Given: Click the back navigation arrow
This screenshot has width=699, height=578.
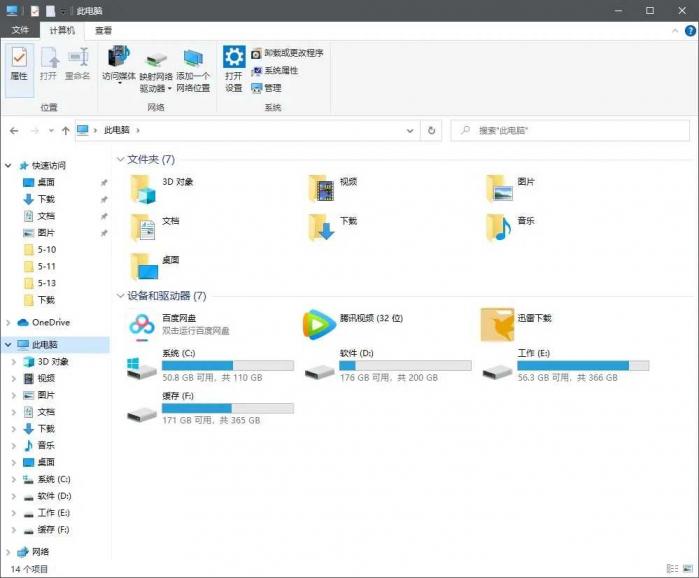Looking at the screenshot, I should (14, 131).
